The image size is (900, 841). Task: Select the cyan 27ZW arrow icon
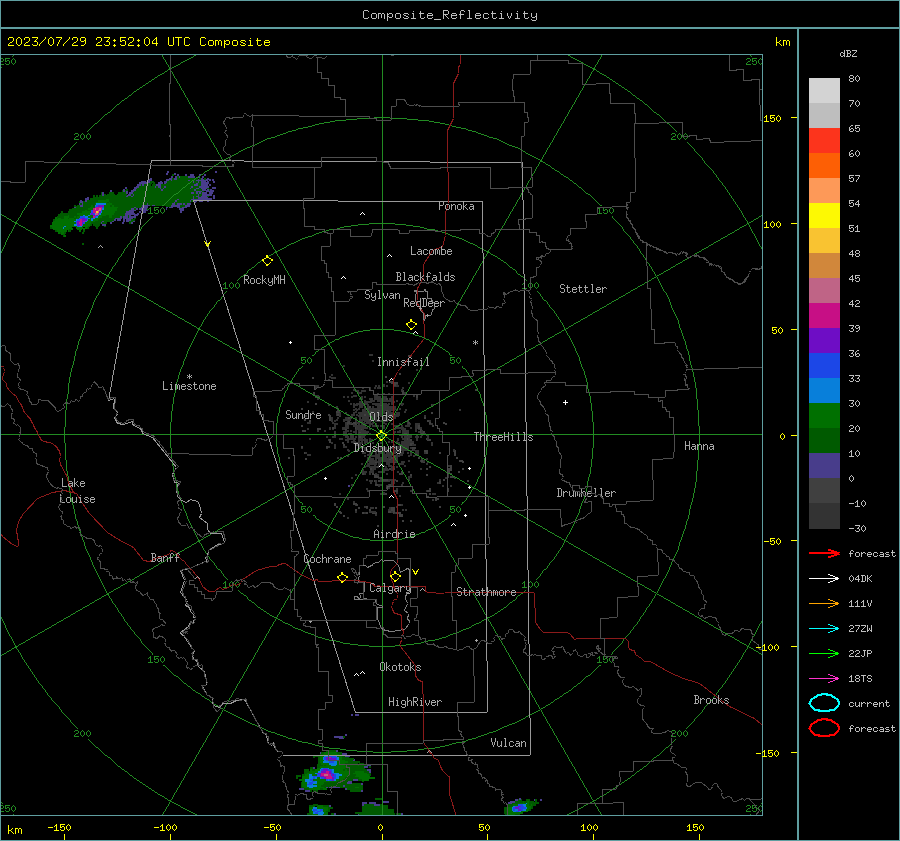pyautogui.click(x=824, y=629)
